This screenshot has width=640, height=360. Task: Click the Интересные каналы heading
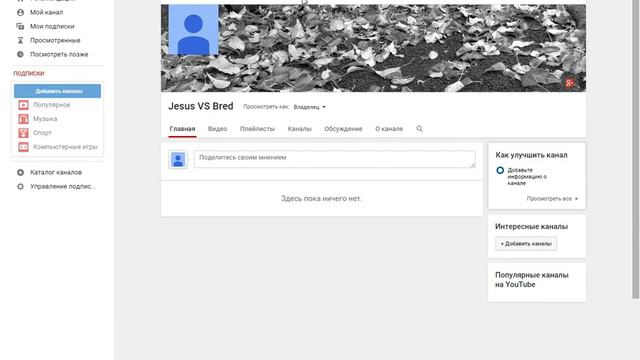pos(531,227)
